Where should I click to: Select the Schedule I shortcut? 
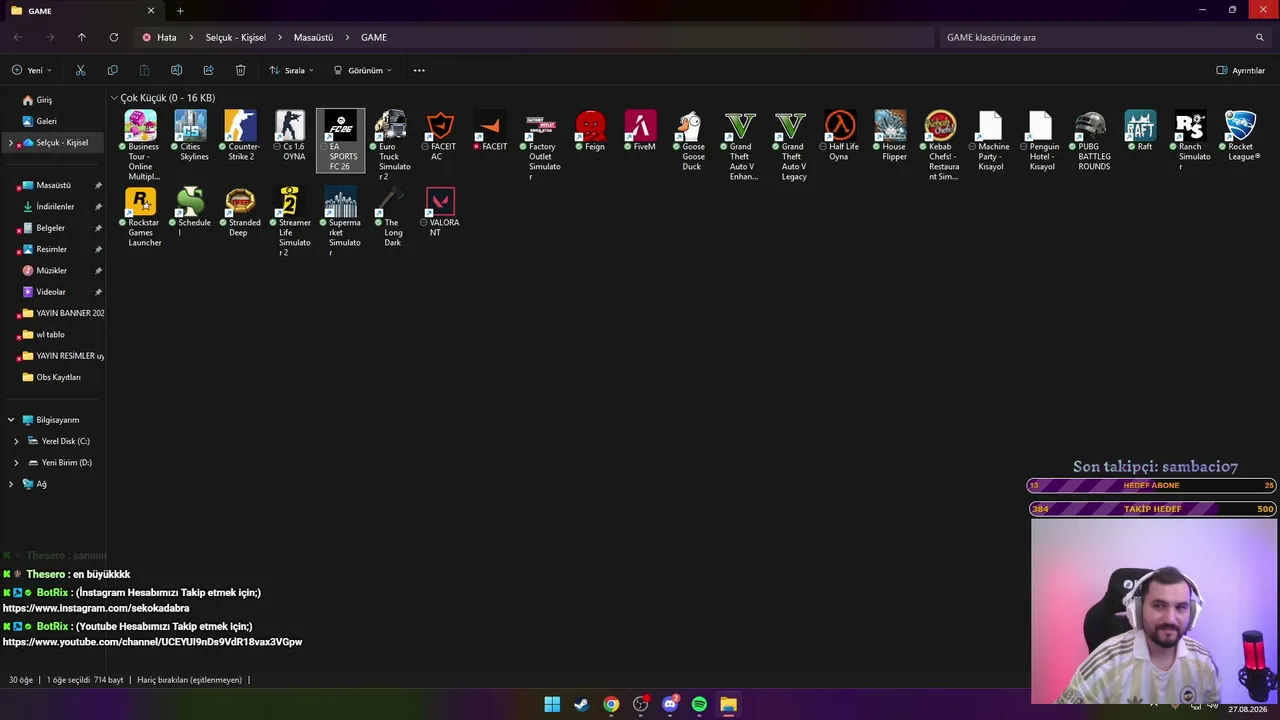click(191, 212)
